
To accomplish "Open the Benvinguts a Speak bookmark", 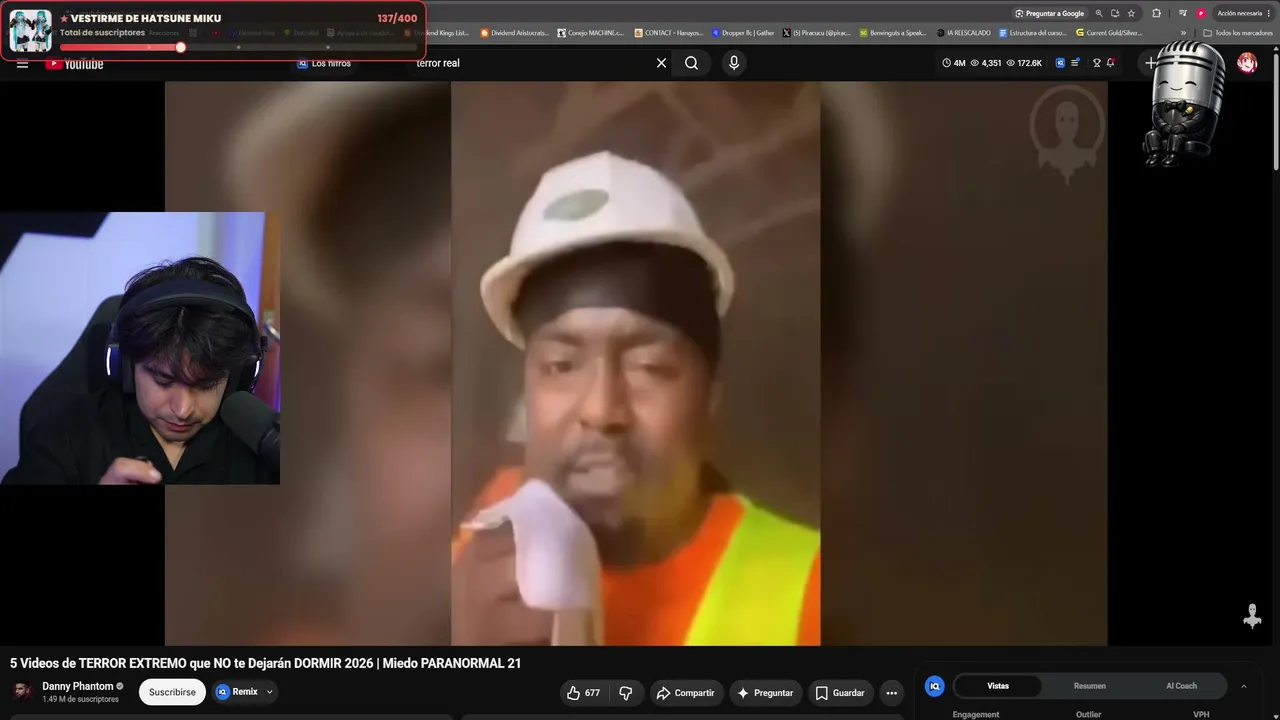I will pyautogui.click(x=893, y=33).
